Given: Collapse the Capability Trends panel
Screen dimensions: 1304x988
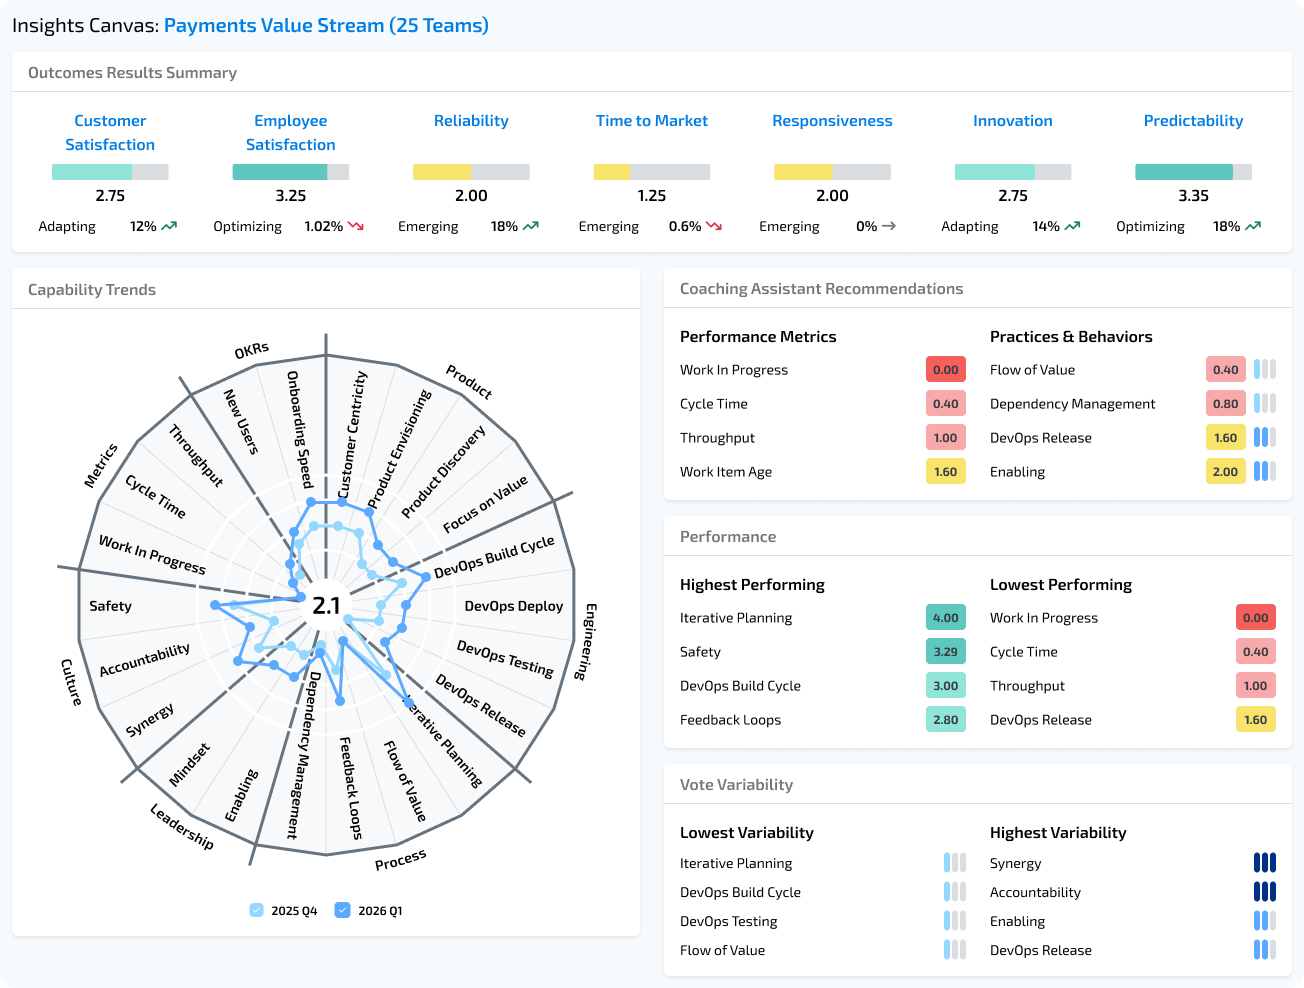Looking at the screenshot, I should click(91, 289).
